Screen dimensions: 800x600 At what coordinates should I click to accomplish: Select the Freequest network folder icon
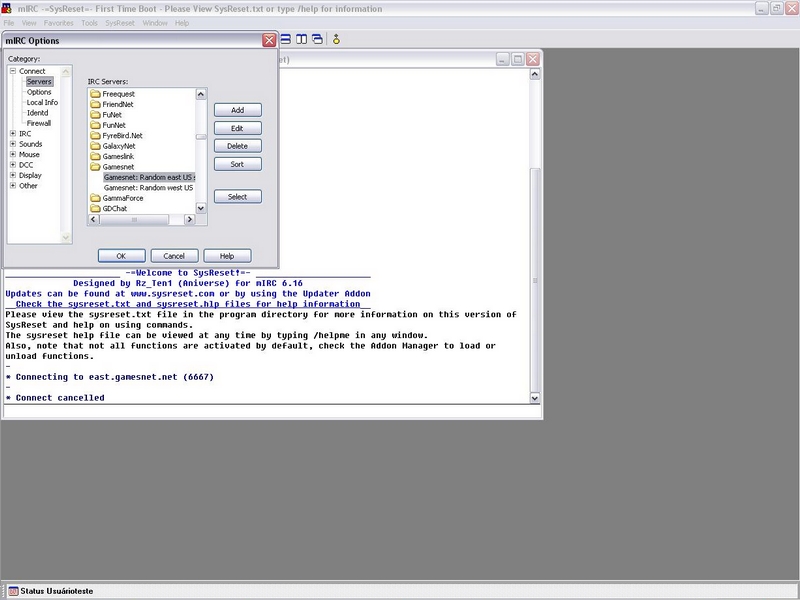click(96, 94)
